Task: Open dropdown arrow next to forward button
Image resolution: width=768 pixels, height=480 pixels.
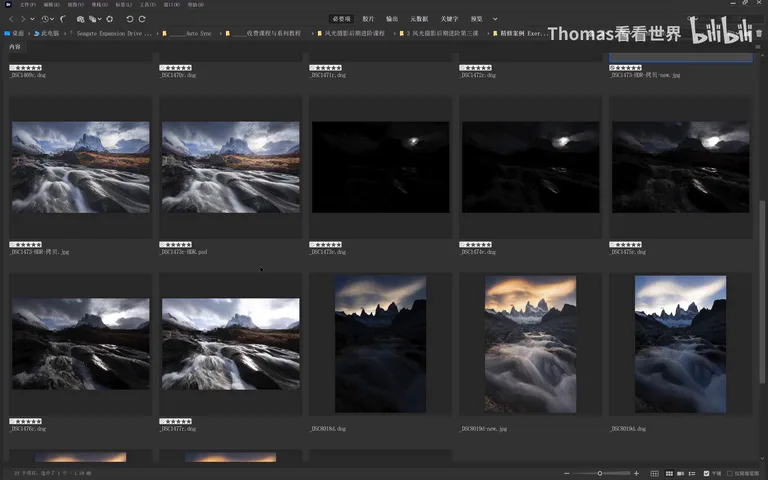Action: [32, 19]
